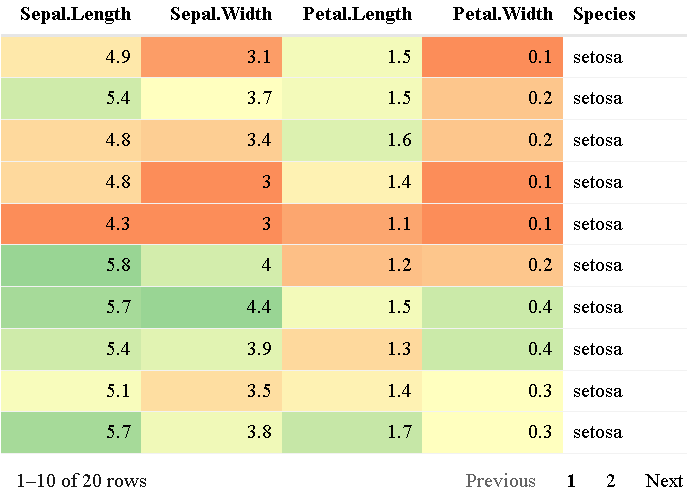The width and height of the screenshot is (687, 504).
Task: Click the Petal.Length cell with 1.1
Action: 352,224
